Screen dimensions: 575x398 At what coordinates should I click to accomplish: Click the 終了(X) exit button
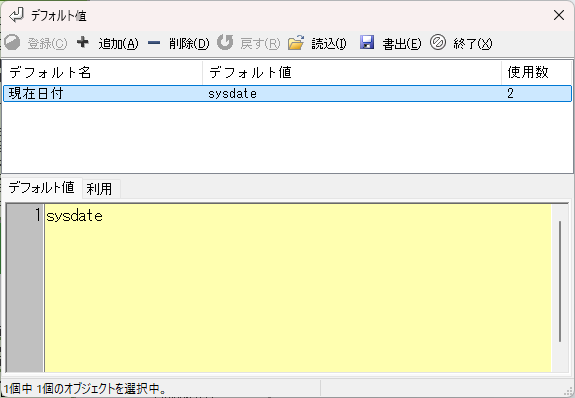tap(472, 44)
